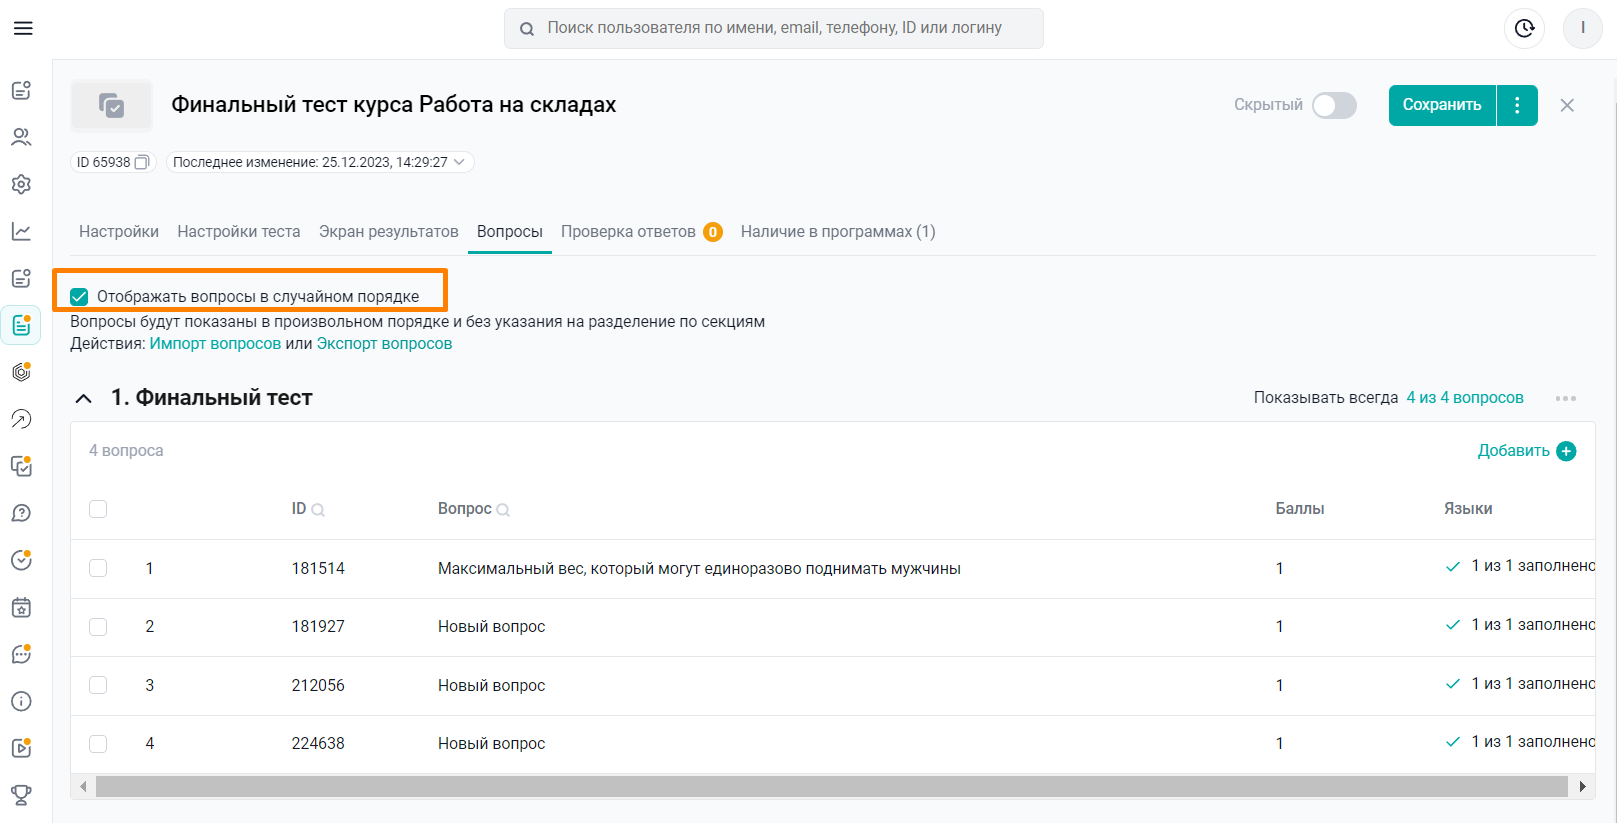1617x823 pixels.
Task: Focus the user search input field
Action: pyautogui.click(x=774, y=28)
